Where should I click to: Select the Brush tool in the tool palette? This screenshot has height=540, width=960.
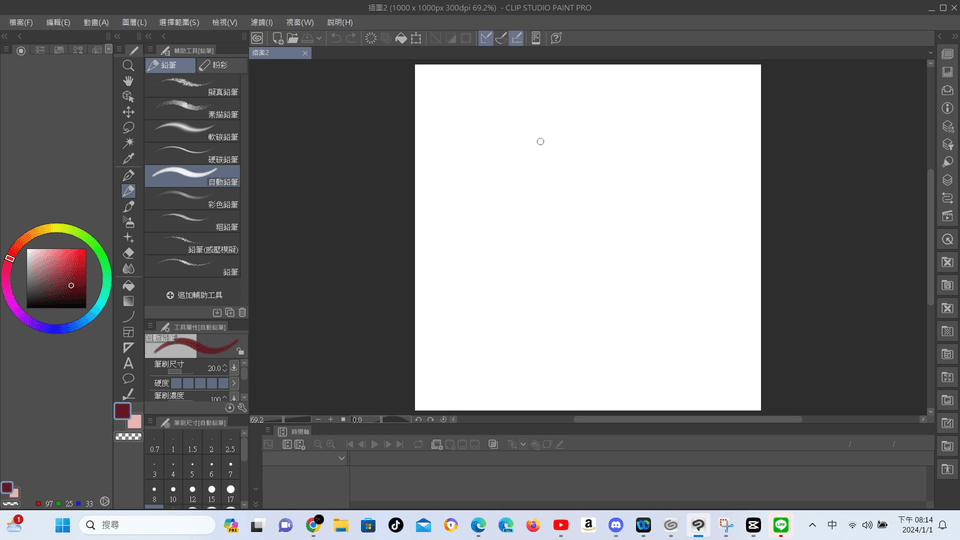coord(128,206)
